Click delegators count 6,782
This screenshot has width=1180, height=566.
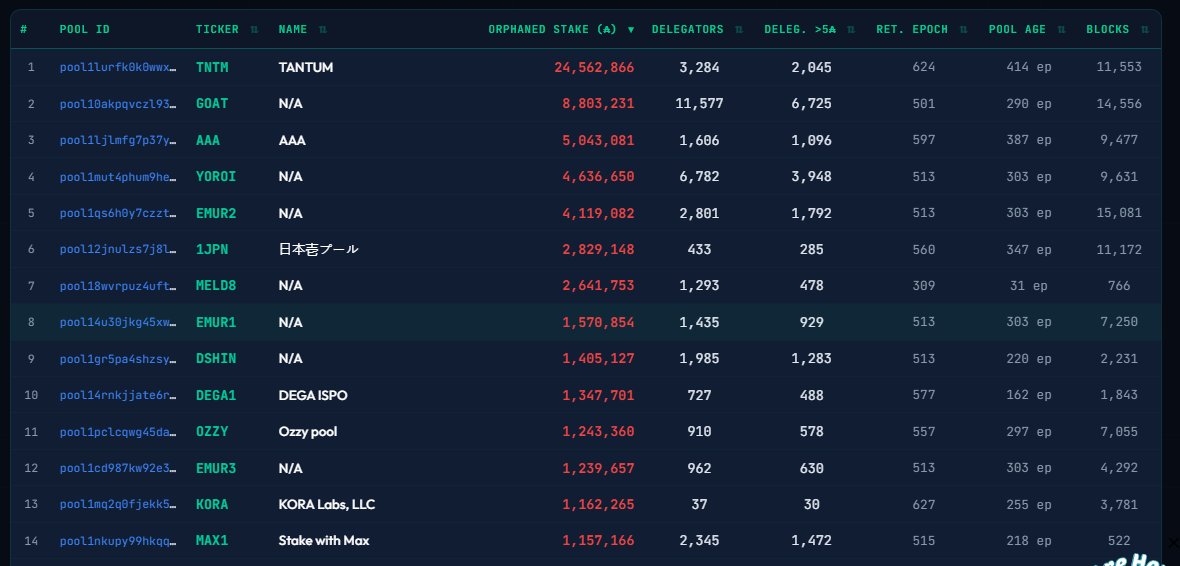(699, 177)
